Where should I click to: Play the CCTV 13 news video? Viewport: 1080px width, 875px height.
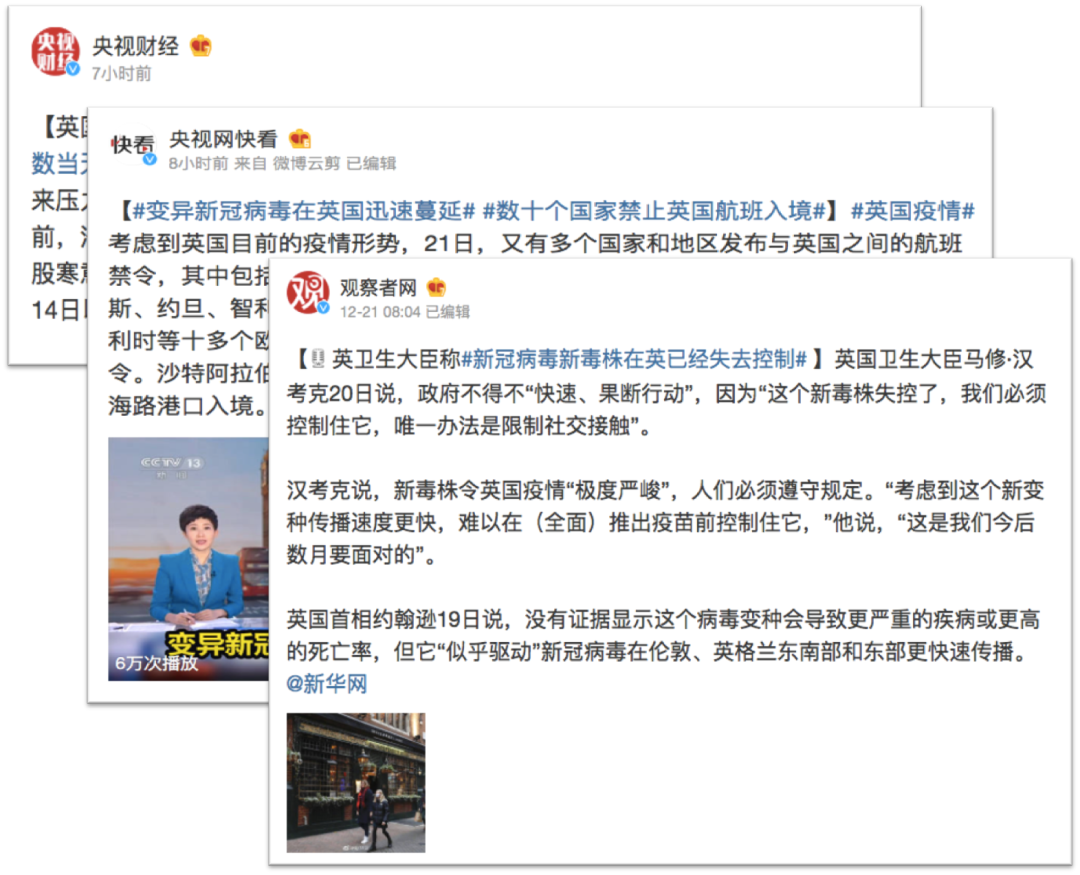pyautogui.click(x=188, y=559)
